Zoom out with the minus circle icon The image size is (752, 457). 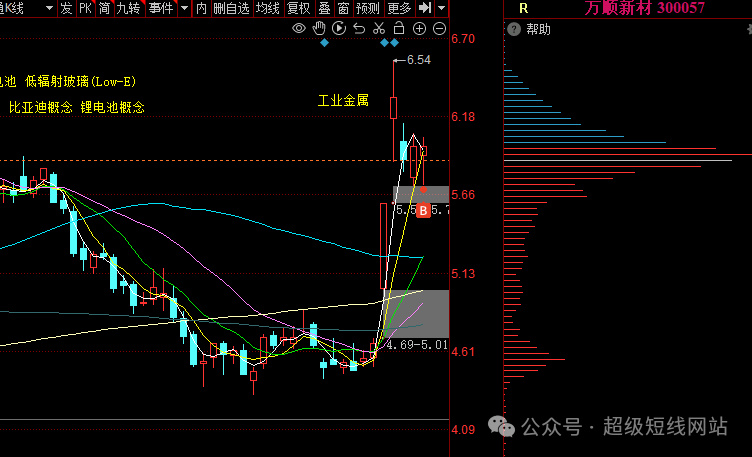(x=439, y=29)
